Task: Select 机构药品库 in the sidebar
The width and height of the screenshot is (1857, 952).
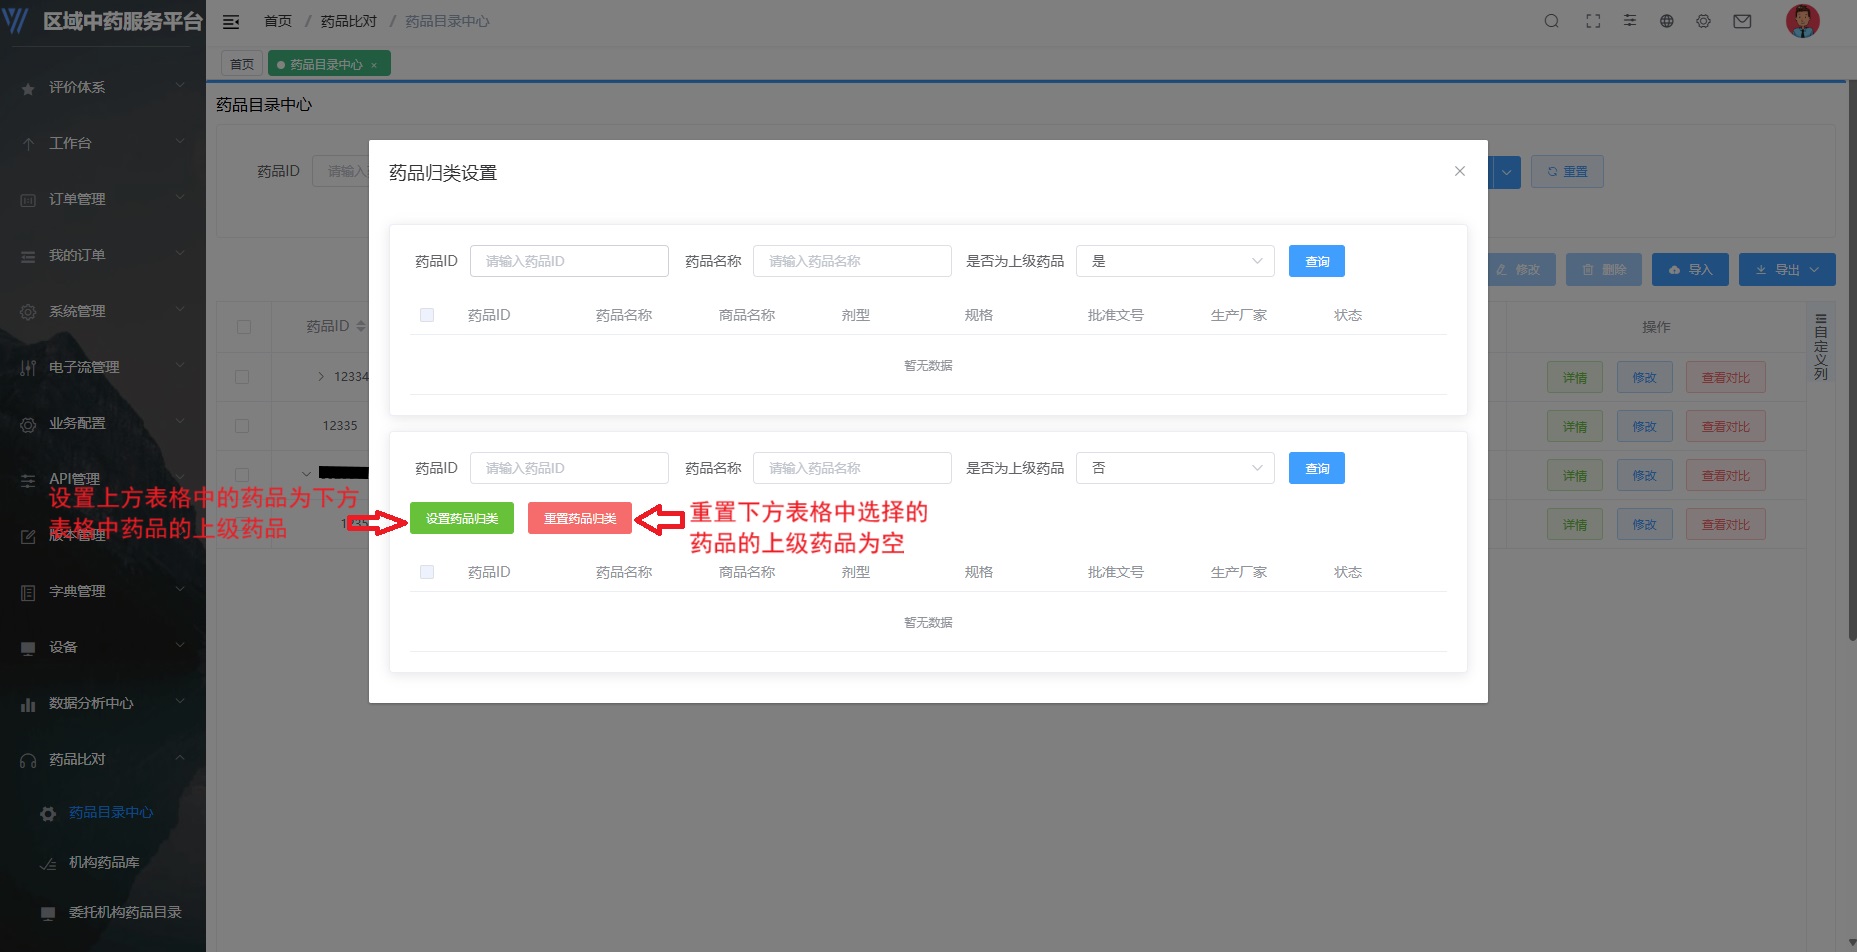Action: pyautogui.click(x=104, y=862)
